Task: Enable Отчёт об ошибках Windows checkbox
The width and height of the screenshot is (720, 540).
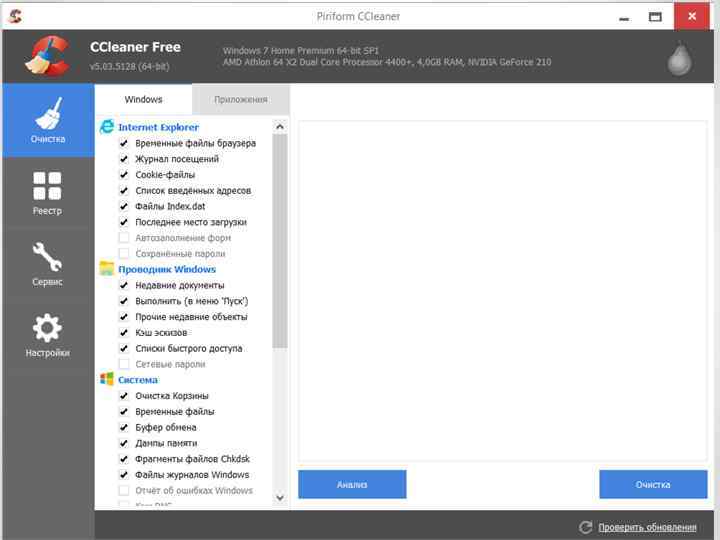Action: [x=124, y=490]
